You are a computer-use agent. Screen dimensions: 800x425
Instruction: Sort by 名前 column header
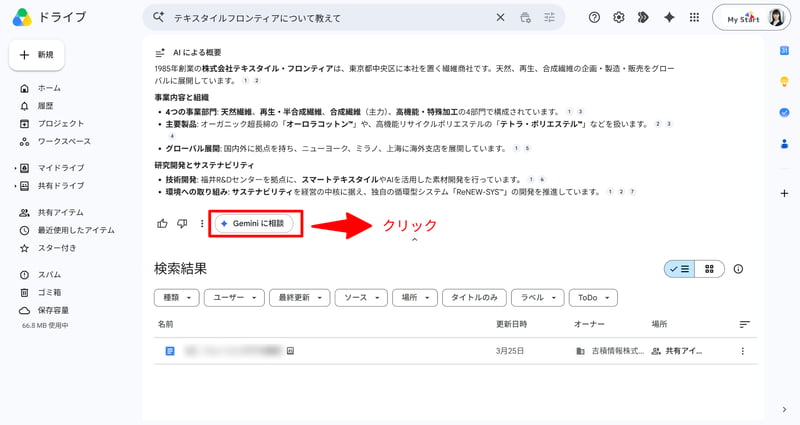click(165, 324)
